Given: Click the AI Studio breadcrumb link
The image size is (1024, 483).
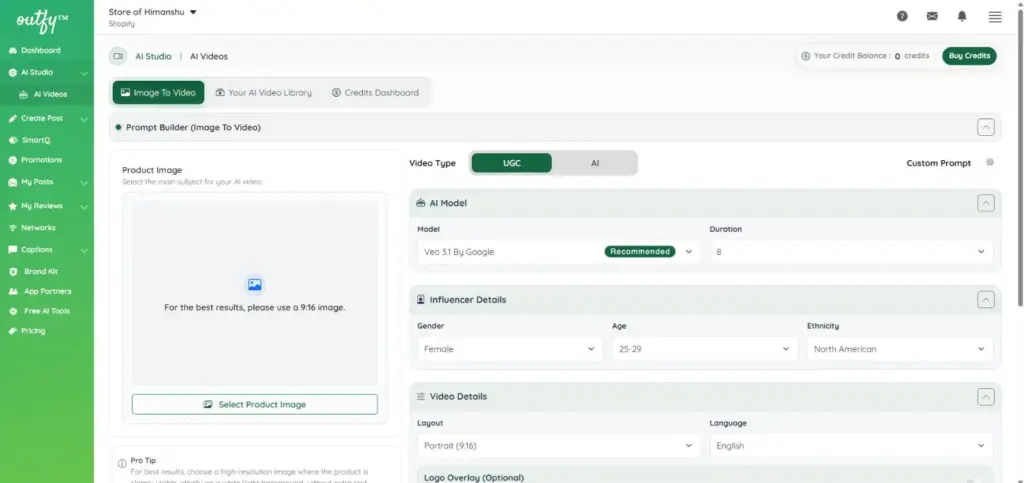Looking at the screenshot, I should [153, 56].
